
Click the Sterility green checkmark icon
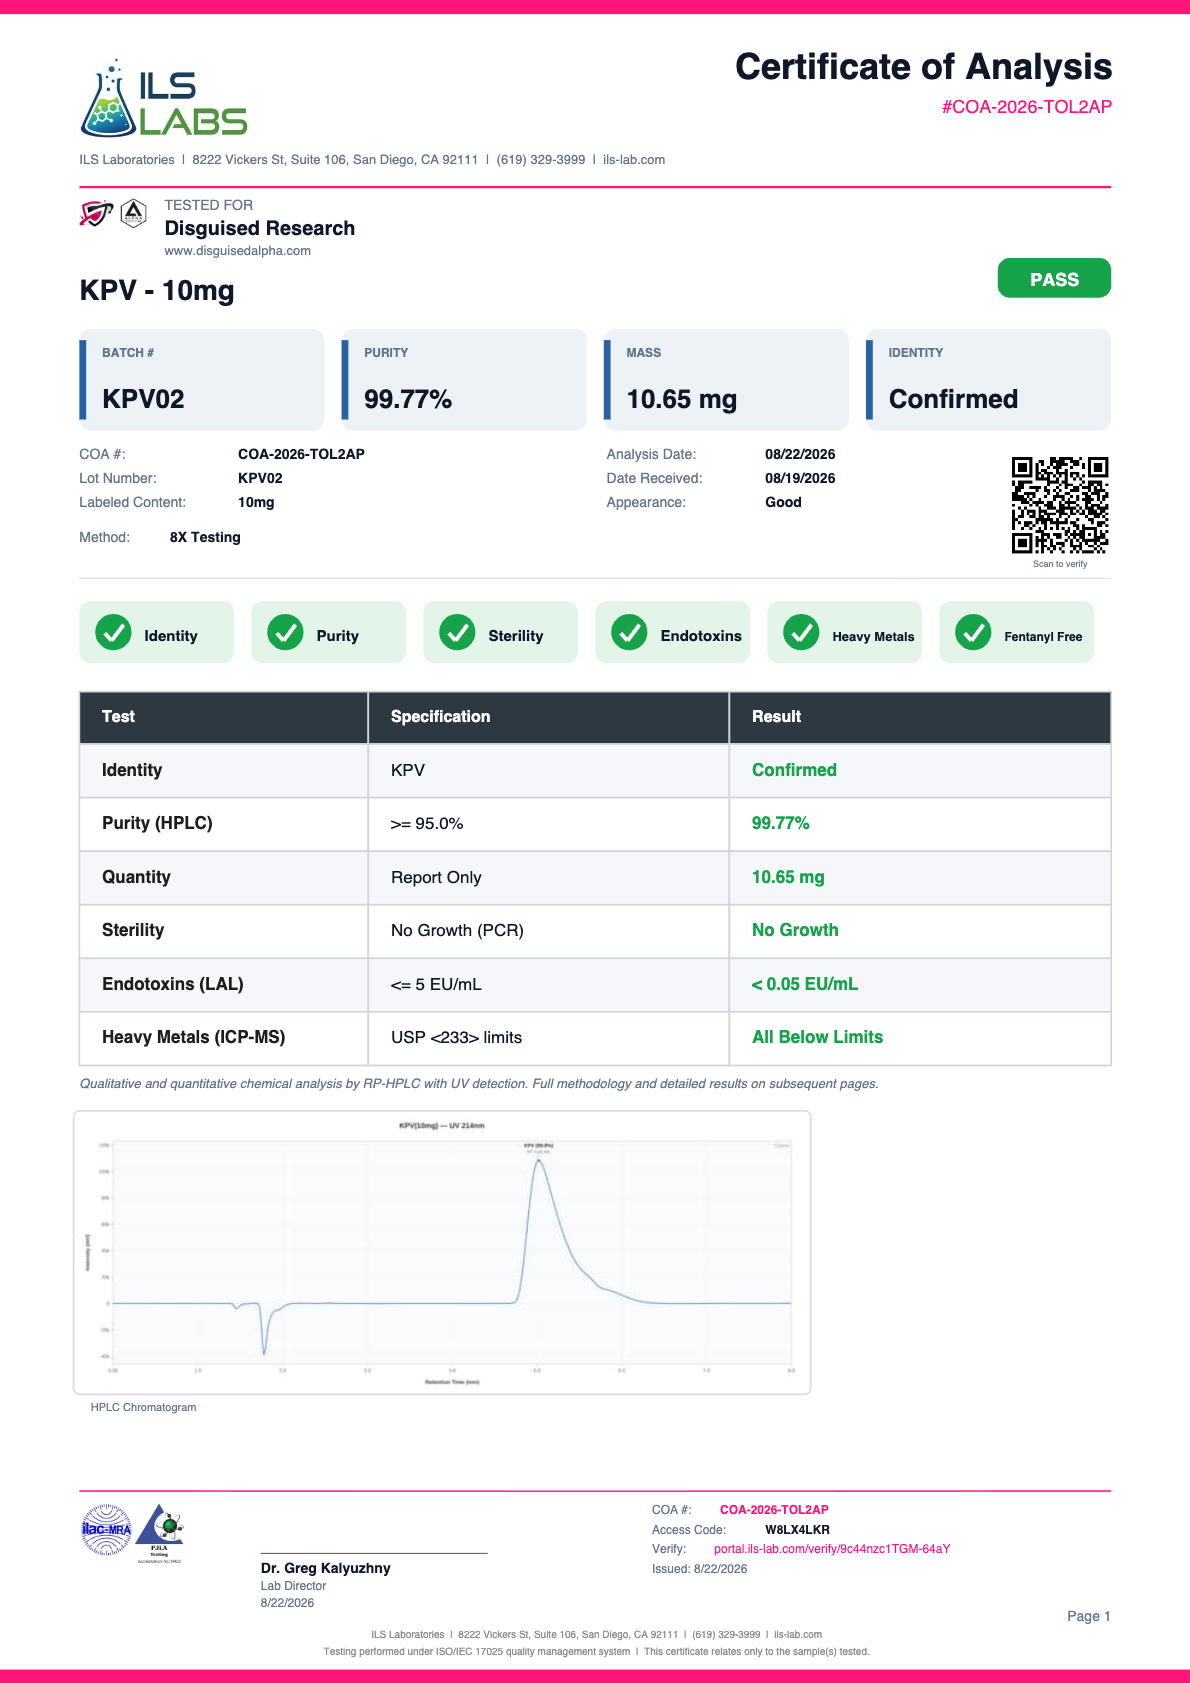pos(457,632)
